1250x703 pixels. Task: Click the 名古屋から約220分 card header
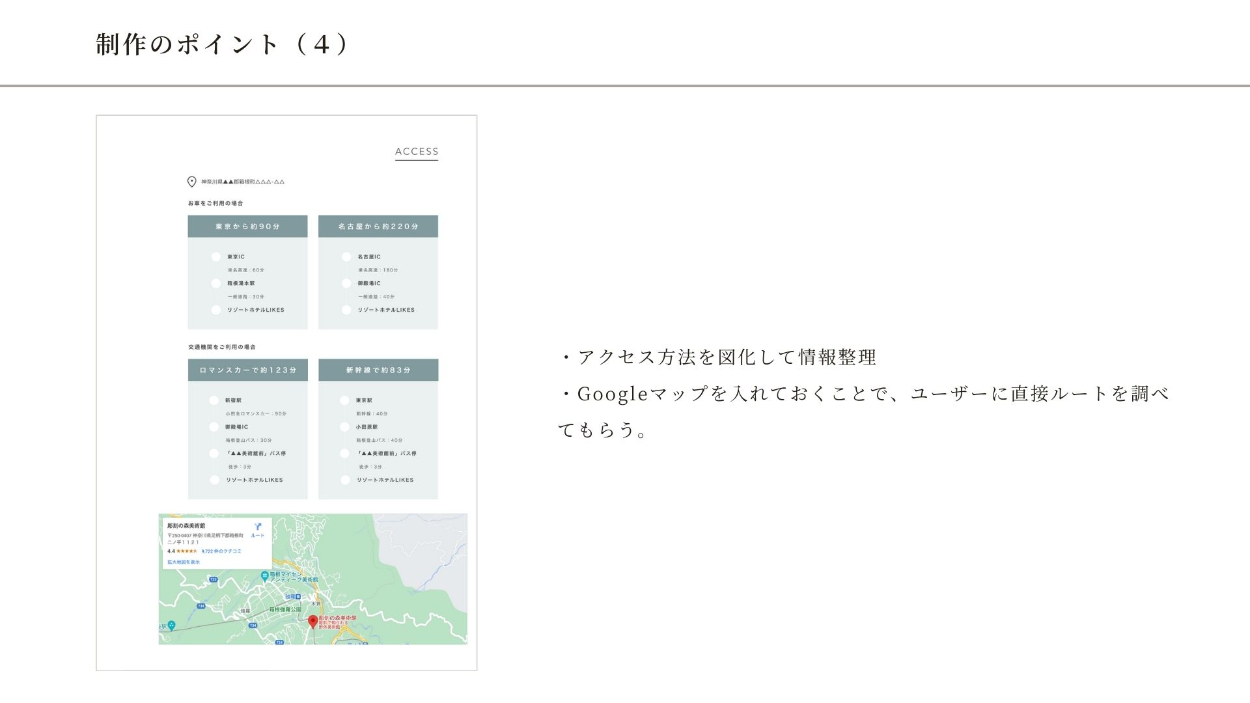(x=378, y=227)
